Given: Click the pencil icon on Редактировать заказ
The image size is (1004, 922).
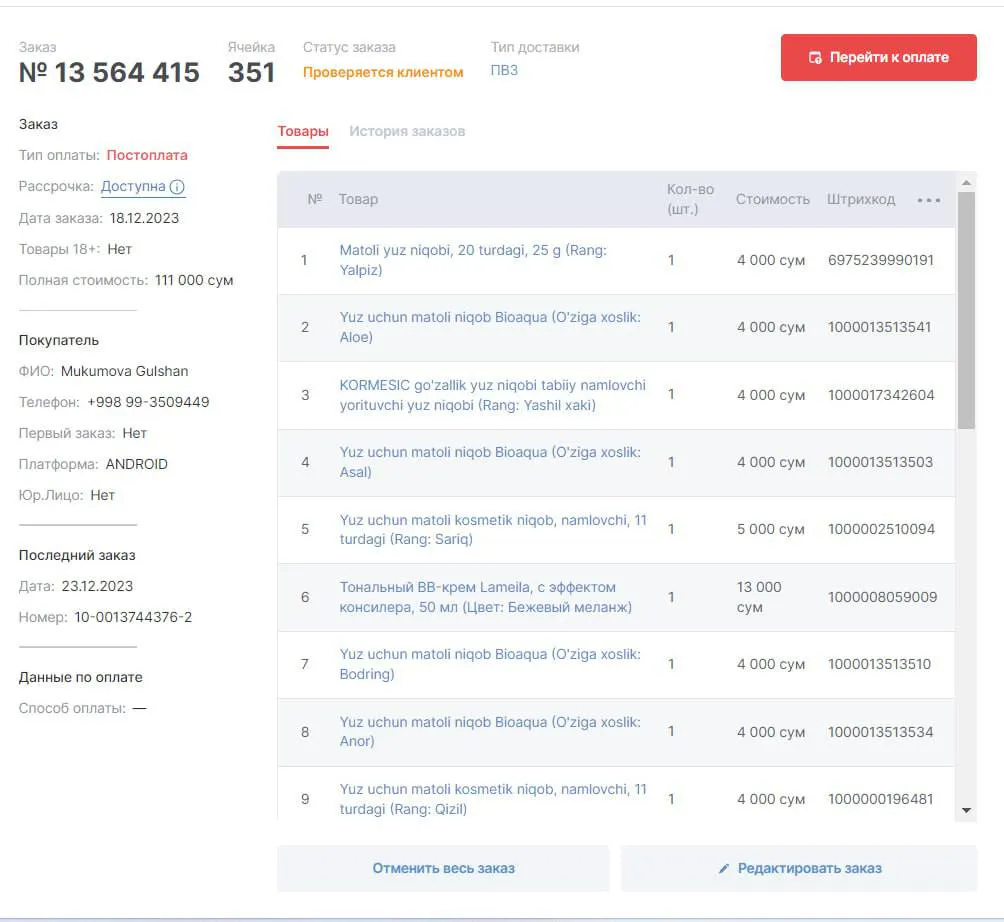Looking at the screenshot, I should [724, 869].
